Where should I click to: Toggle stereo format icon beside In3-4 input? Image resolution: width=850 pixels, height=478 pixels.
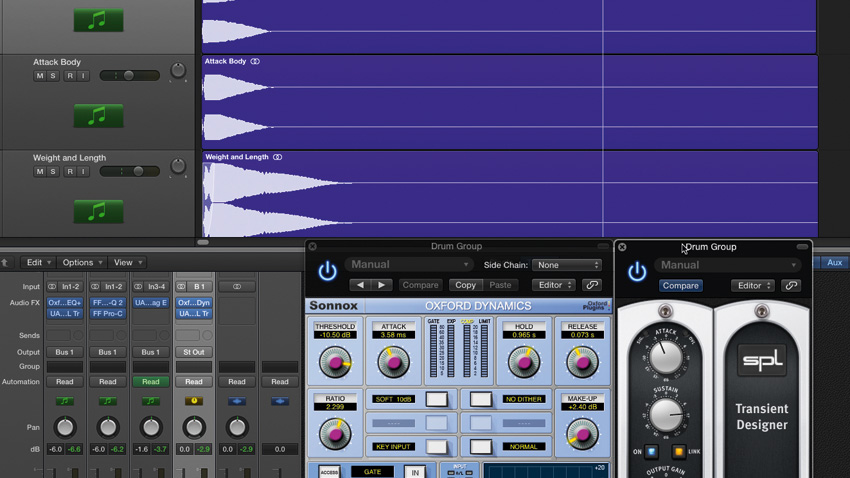click(x=138, y=286)
